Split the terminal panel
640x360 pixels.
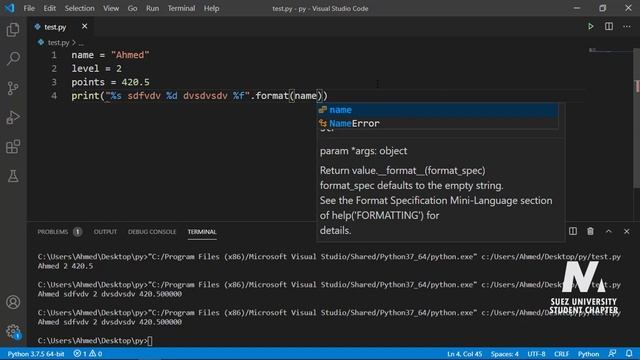[573, 231]
